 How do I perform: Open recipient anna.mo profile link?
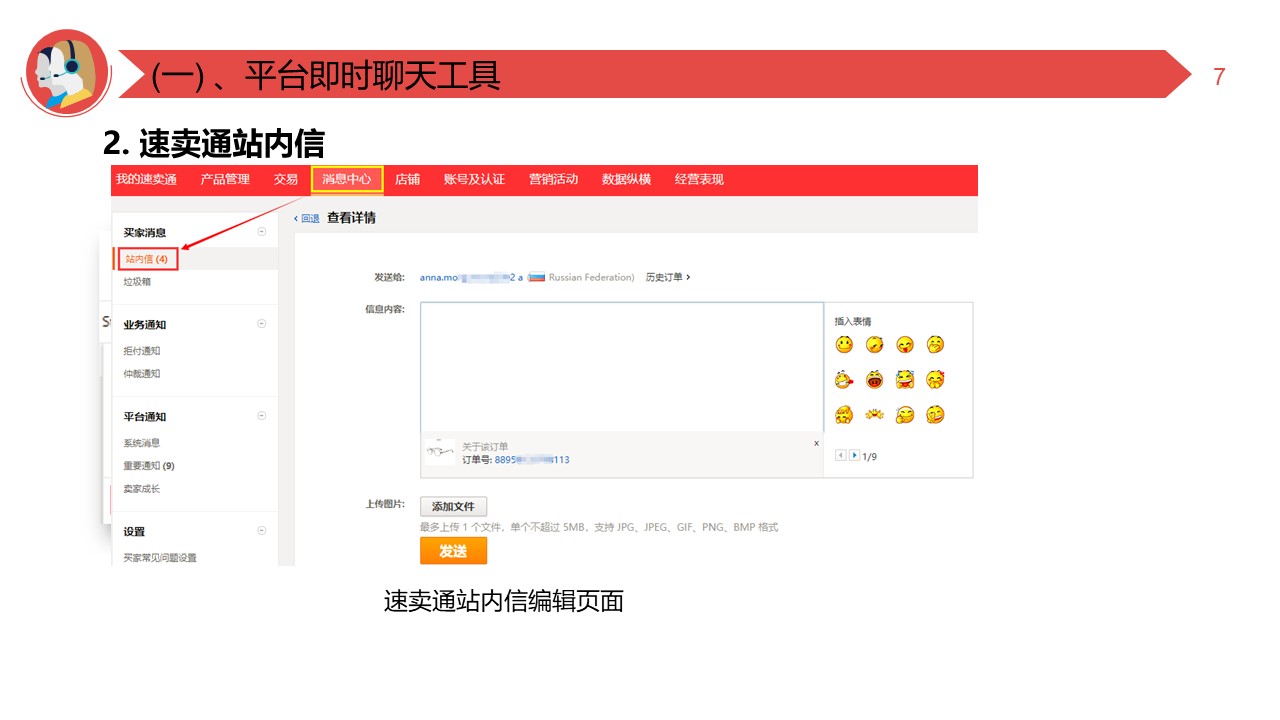pyautogui.click(x=472, y=277)
